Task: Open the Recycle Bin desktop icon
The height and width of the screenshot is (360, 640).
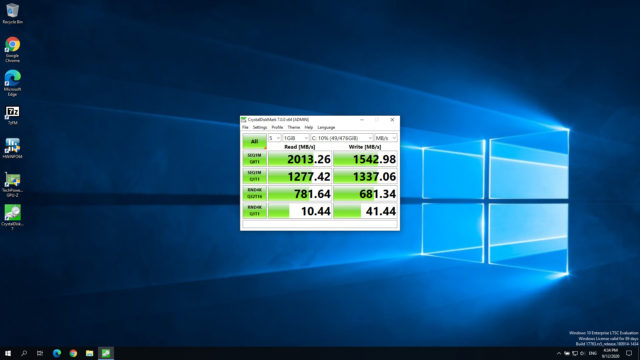Action: click(12, 13)
